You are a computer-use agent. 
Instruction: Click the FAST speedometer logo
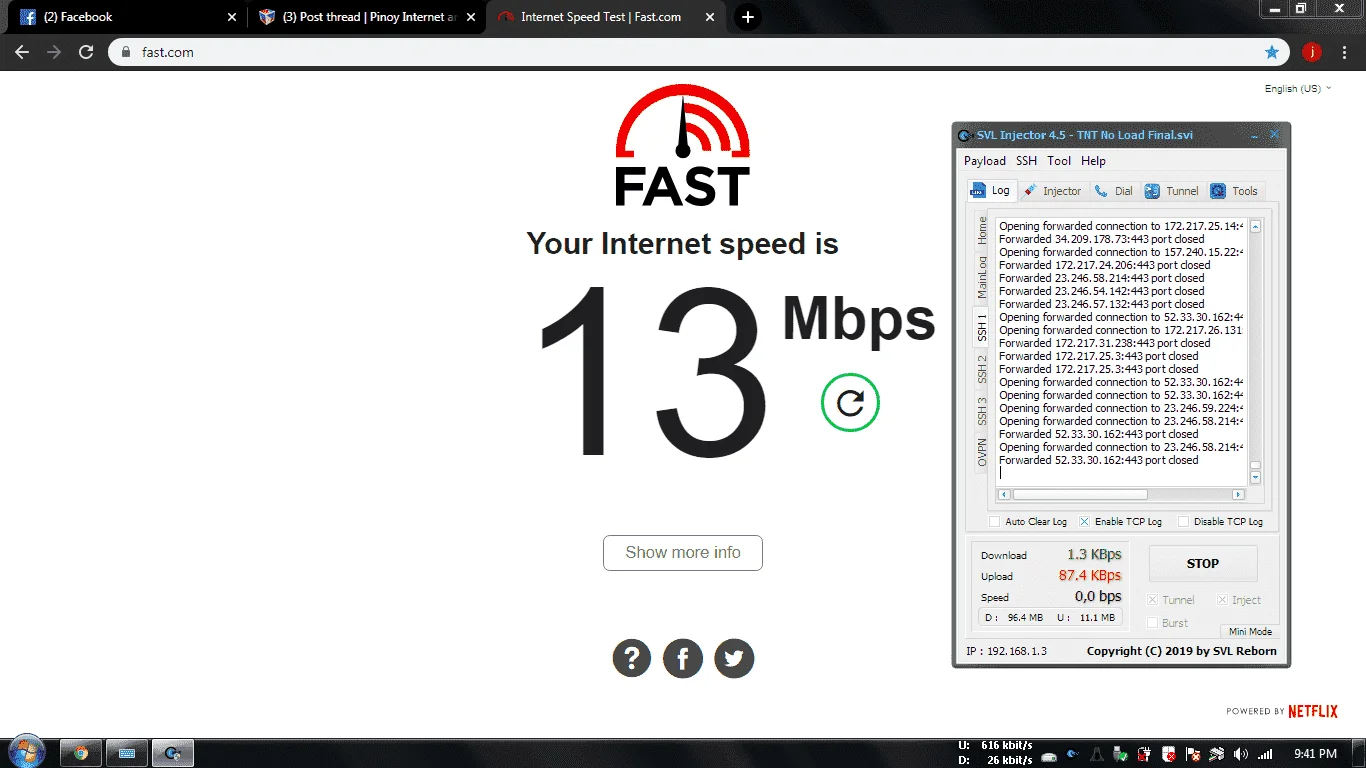(x=683, y=145)
